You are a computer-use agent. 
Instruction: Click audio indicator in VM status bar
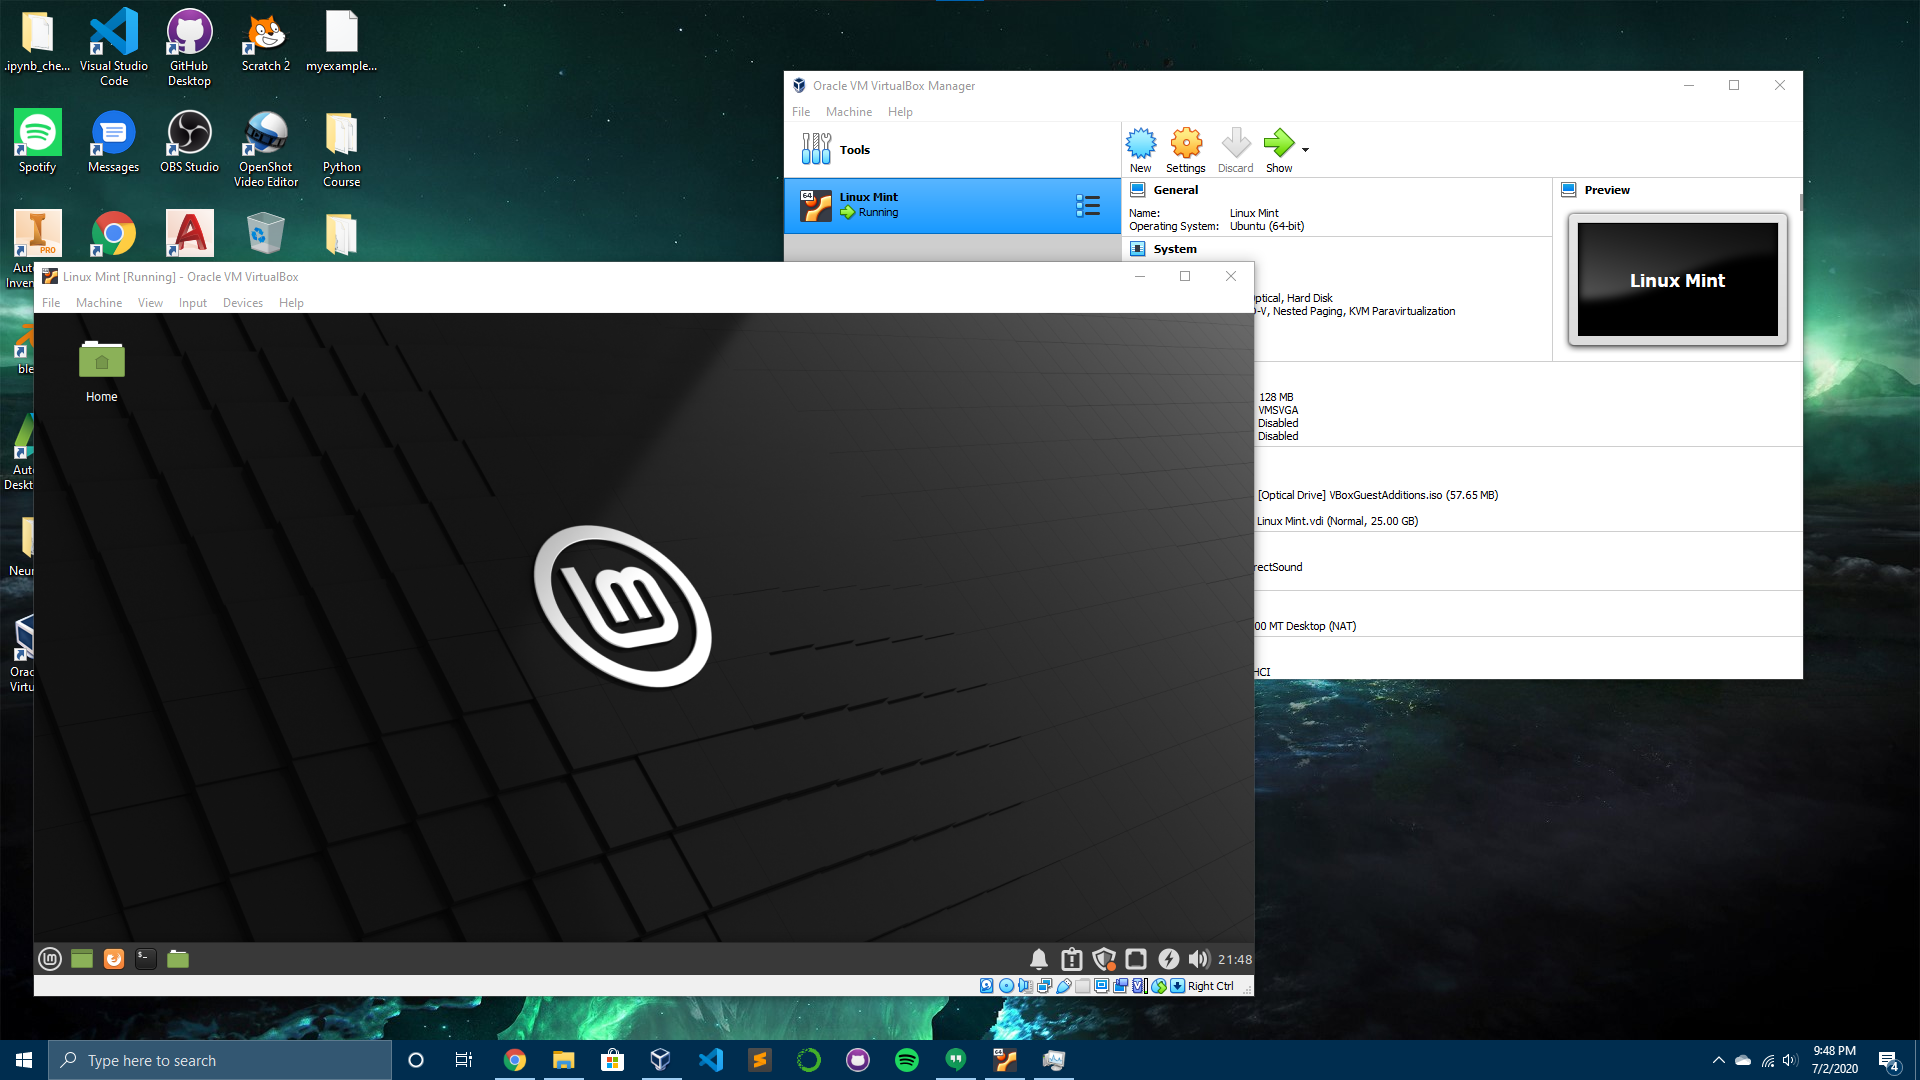[1025, 986]
